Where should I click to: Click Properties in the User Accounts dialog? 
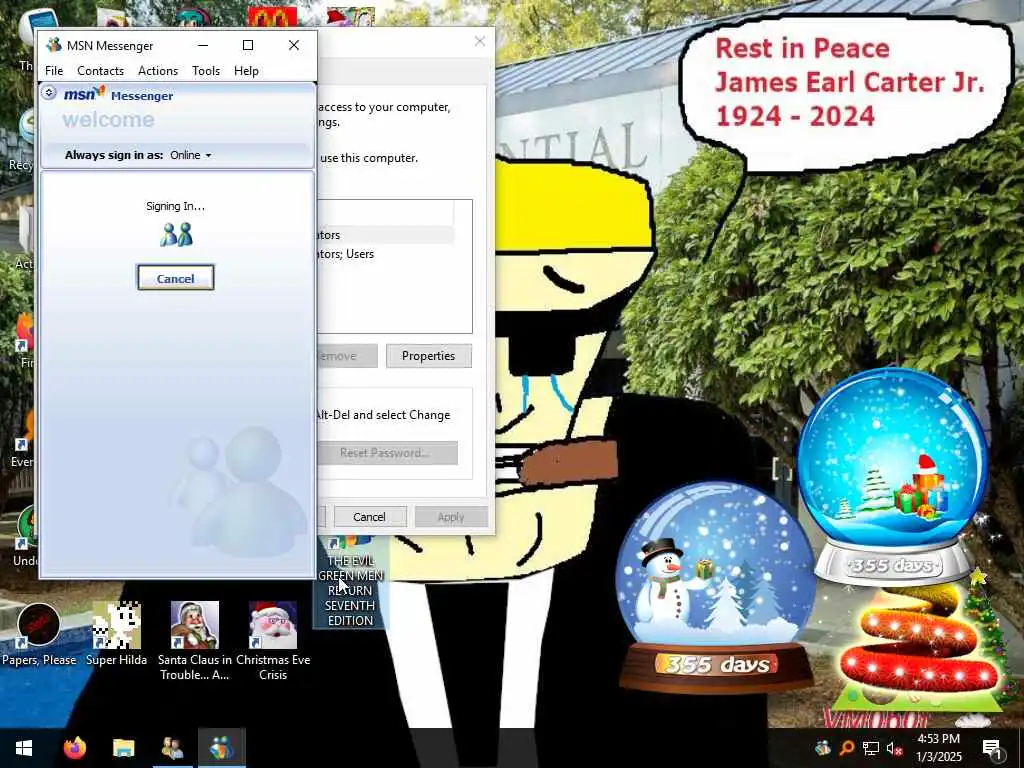(x=428, y=356)
